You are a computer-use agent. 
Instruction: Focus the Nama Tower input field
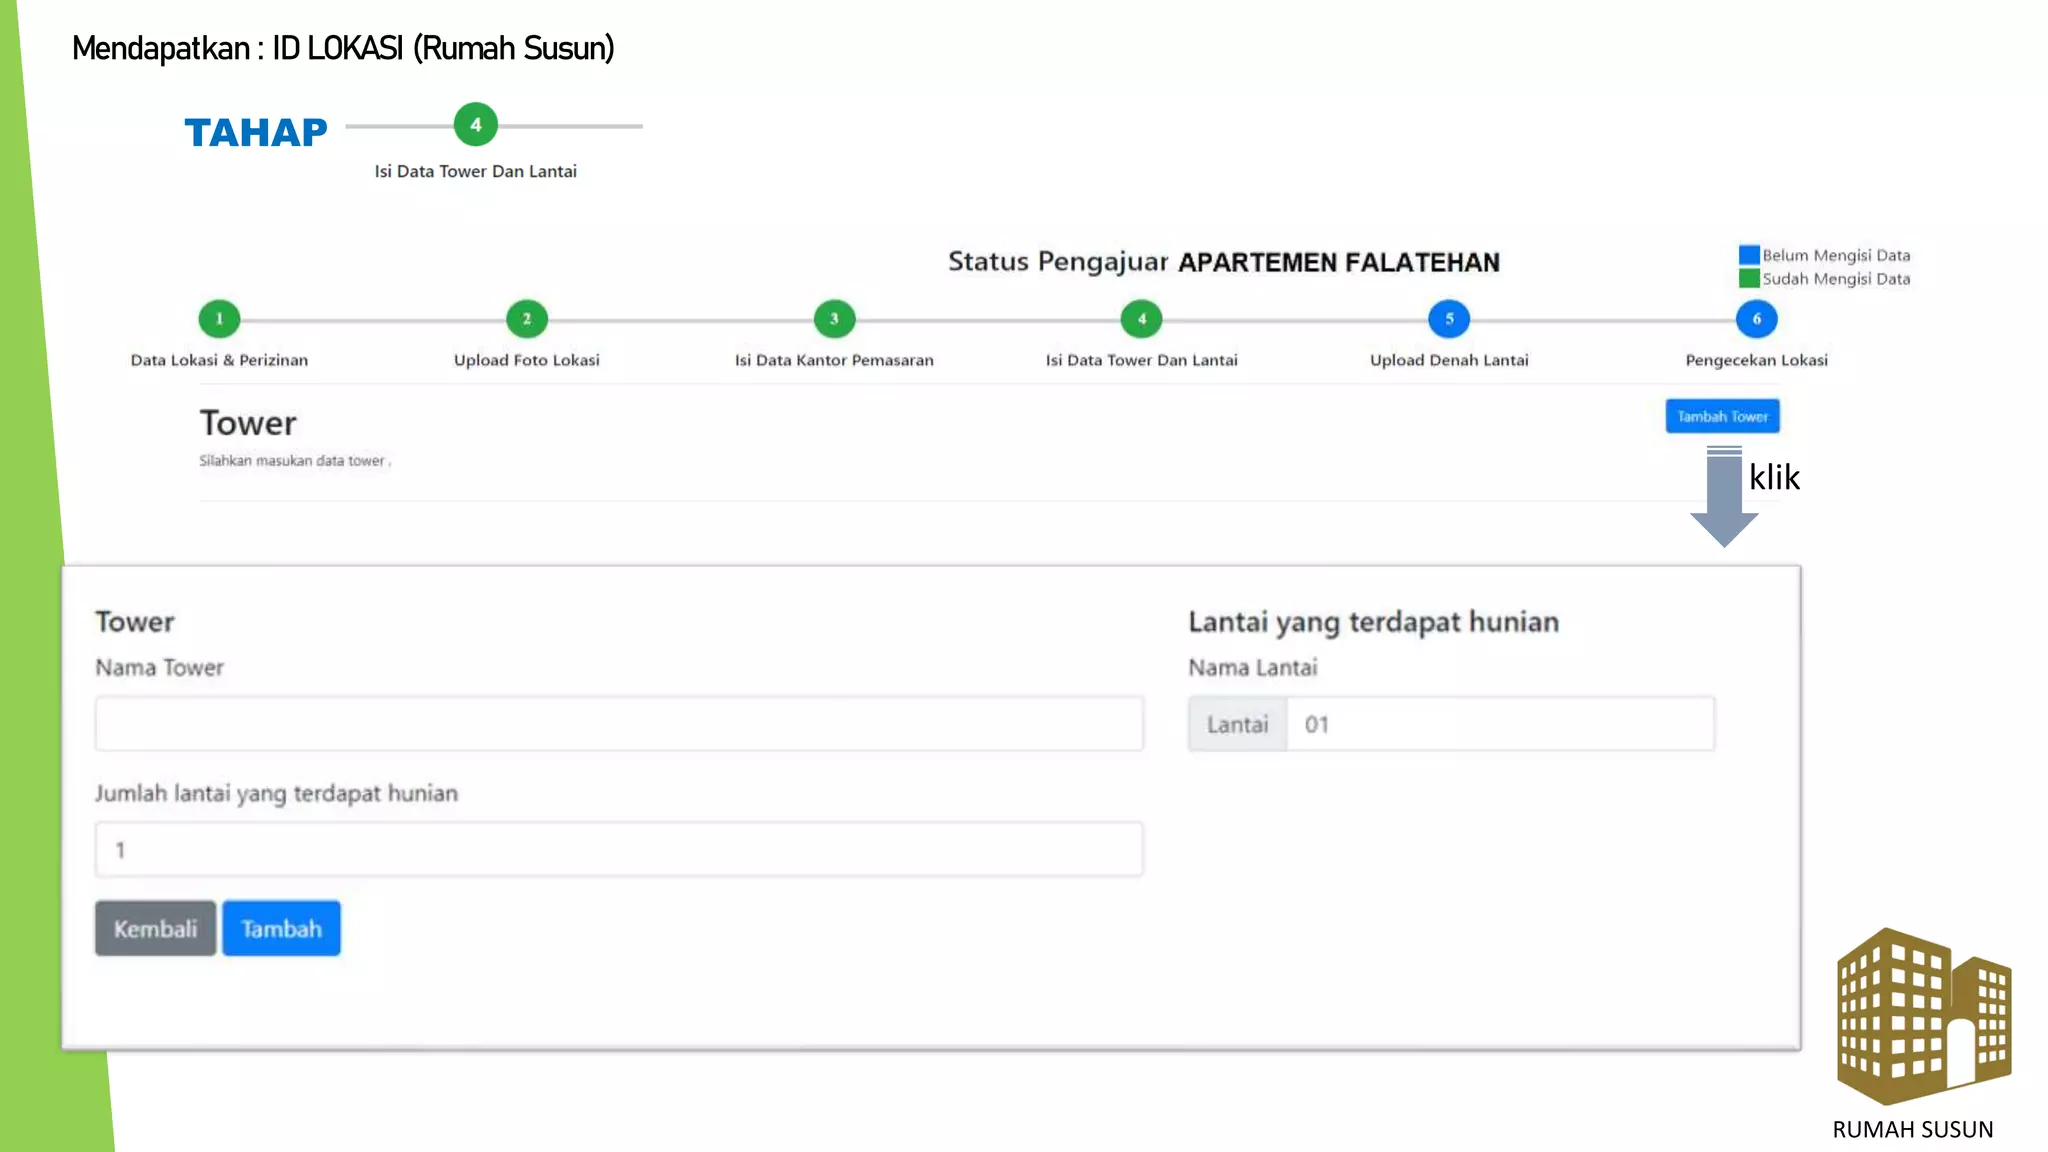619,723
